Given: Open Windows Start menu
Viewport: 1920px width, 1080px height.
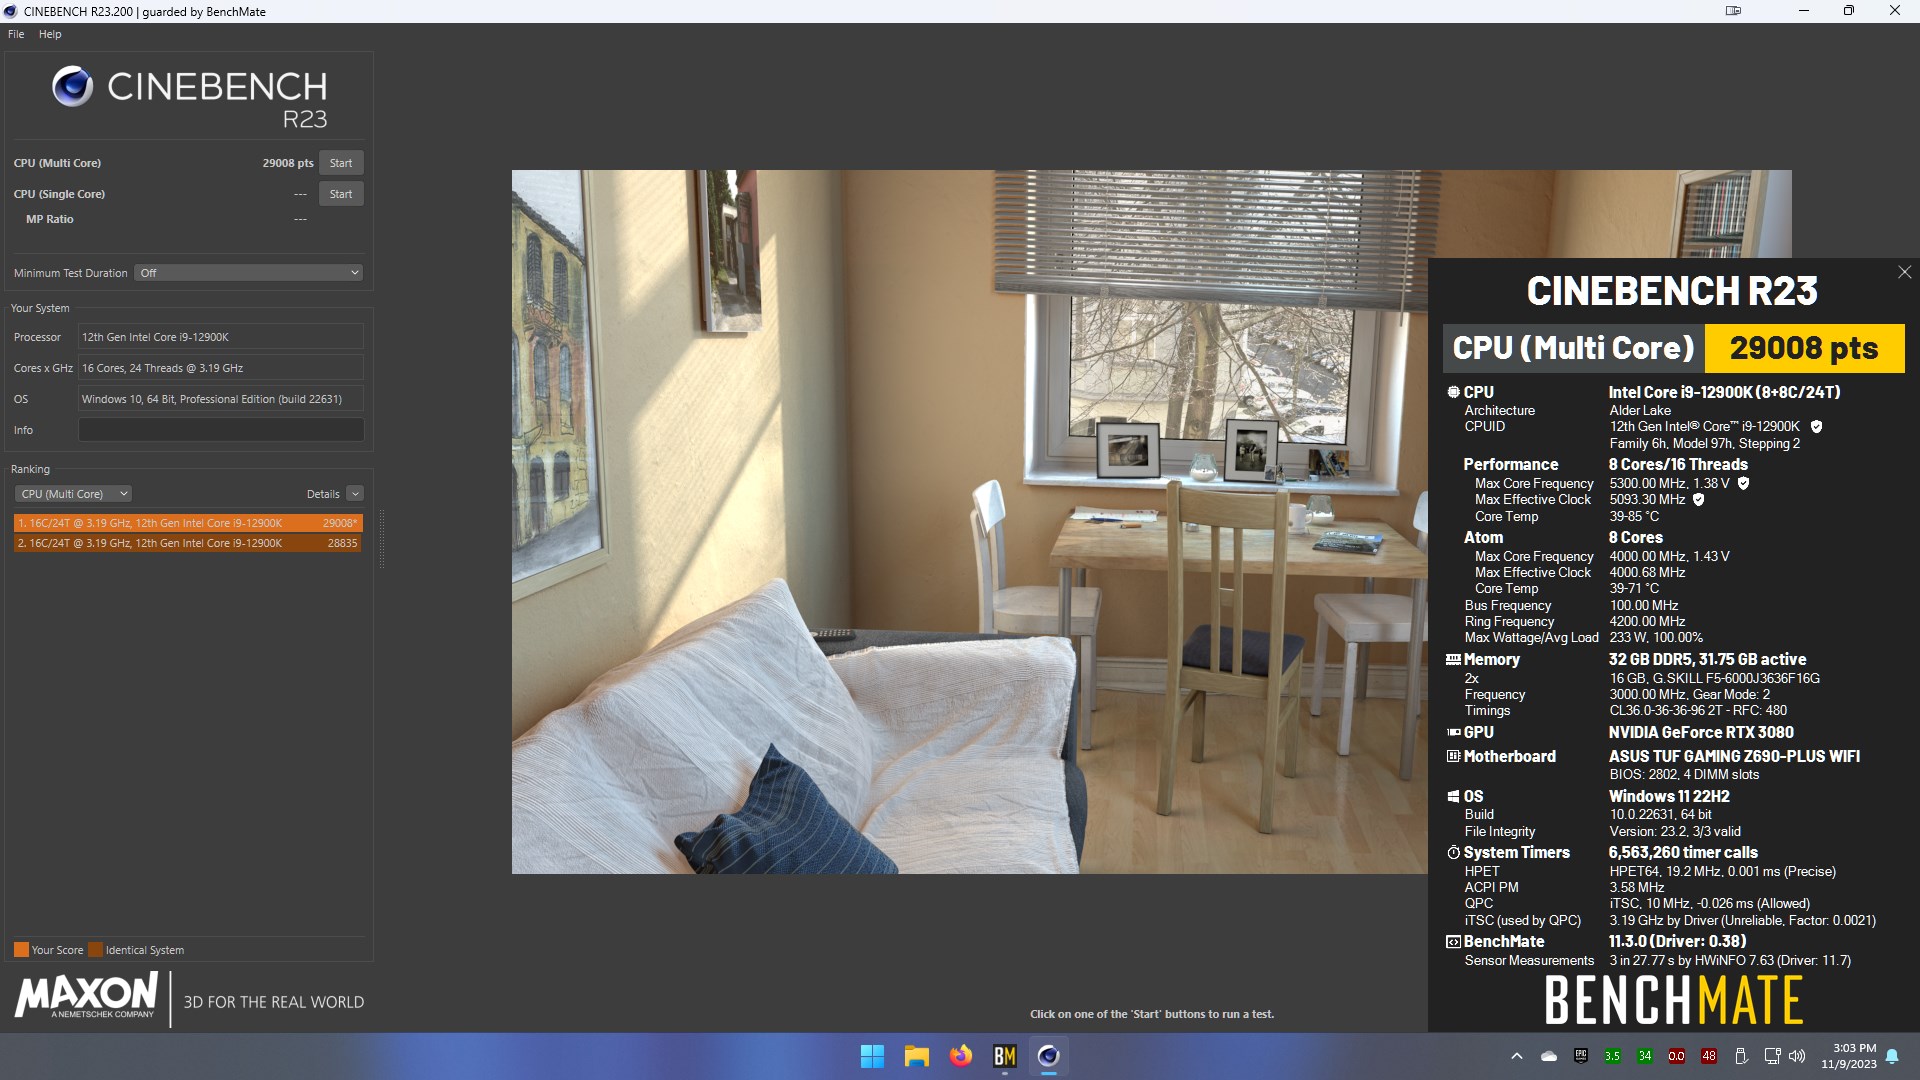Looking at the screenshot, I should (x=872, y=1056).
